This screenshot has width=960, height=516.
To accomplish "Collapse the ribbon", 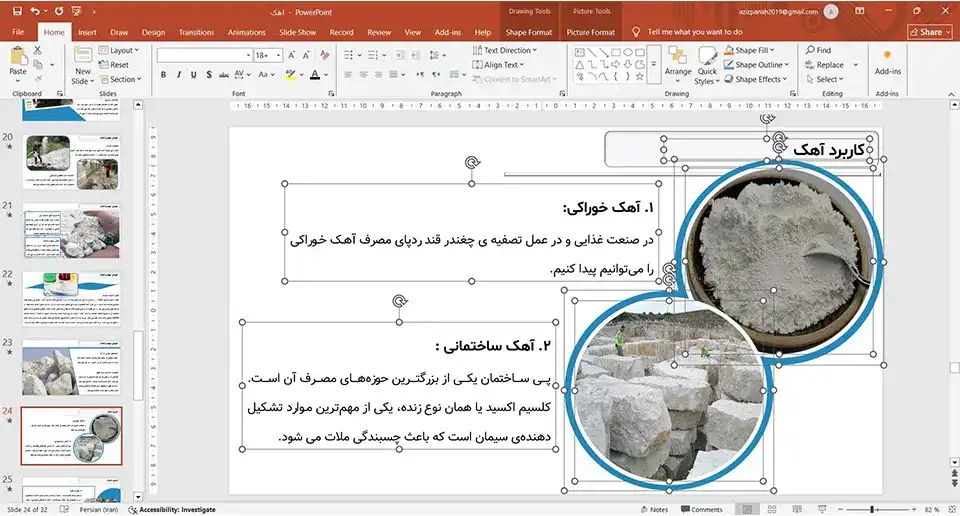I will pyautogui.click(x=951, y=94).
